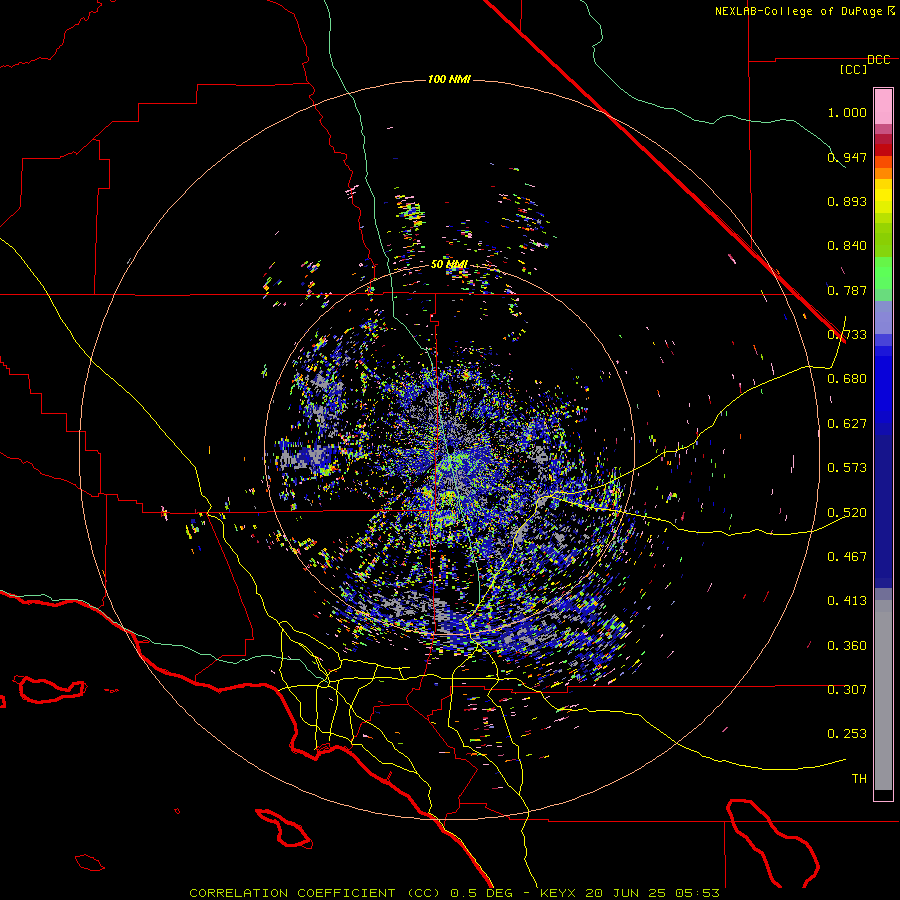
Task: Pick the large gray segment of color bar
Action: pyautogui.click(x=883, y=695)
